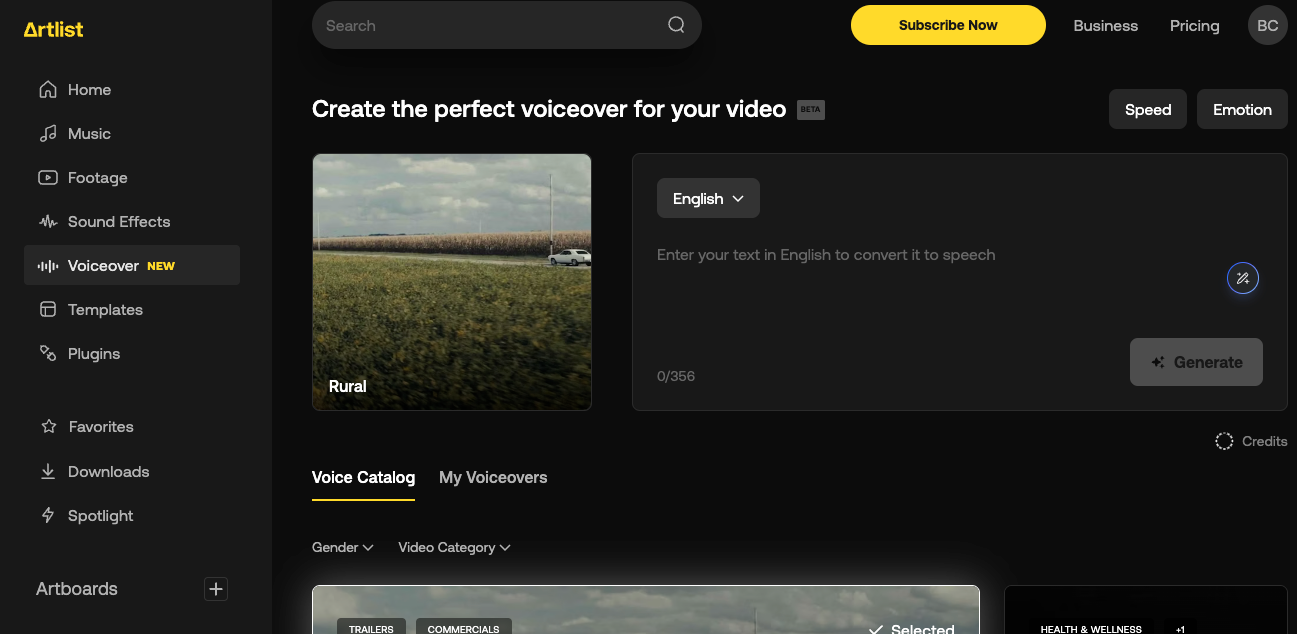Open the Speed setting
The height and width of the screenshot is (634, 1297).
(1147, 110)
